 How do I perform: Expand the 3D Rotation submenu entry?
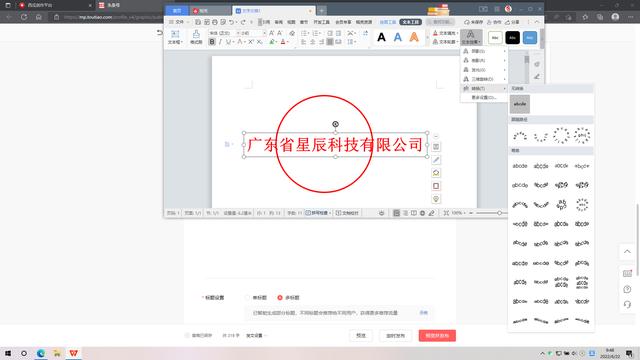pos(484,79)
